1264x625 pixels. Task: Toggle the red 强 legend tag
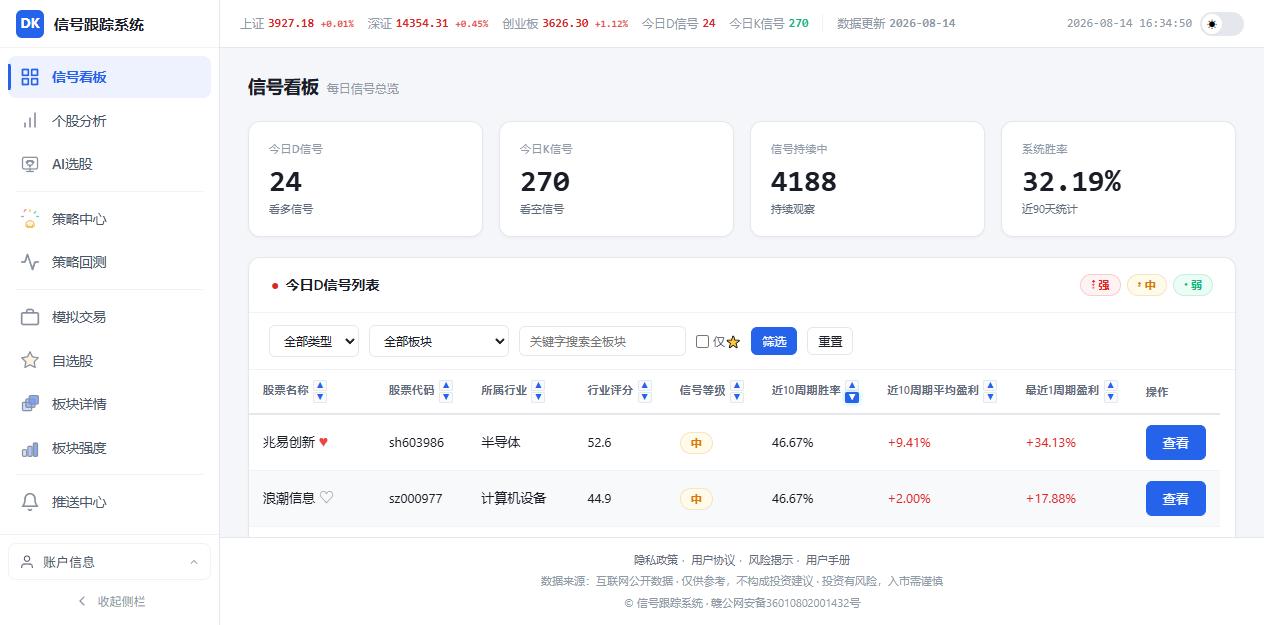tap(1100, 285)
